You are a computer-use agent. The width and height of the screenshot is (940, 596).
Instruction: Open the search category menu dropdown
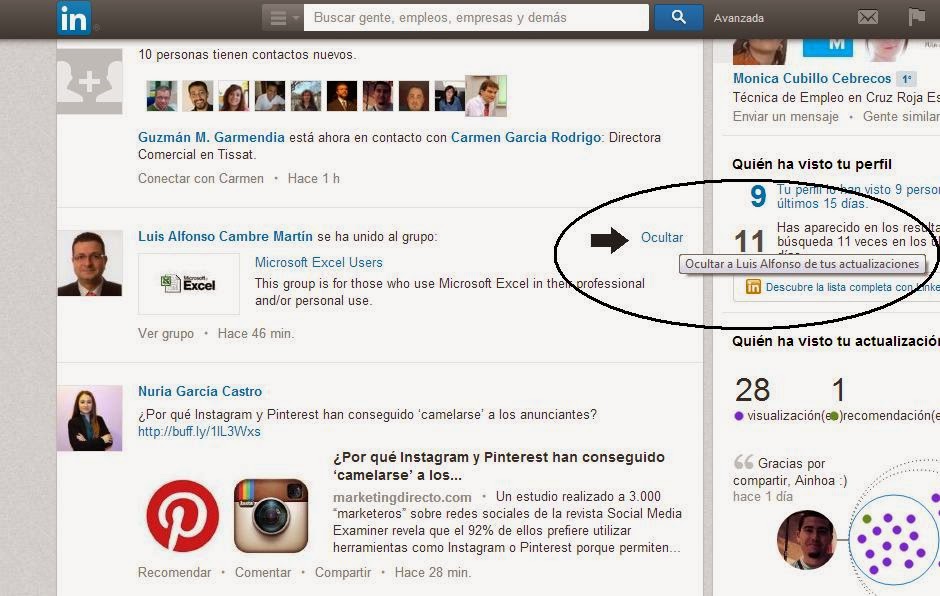(x=281, y=18)
